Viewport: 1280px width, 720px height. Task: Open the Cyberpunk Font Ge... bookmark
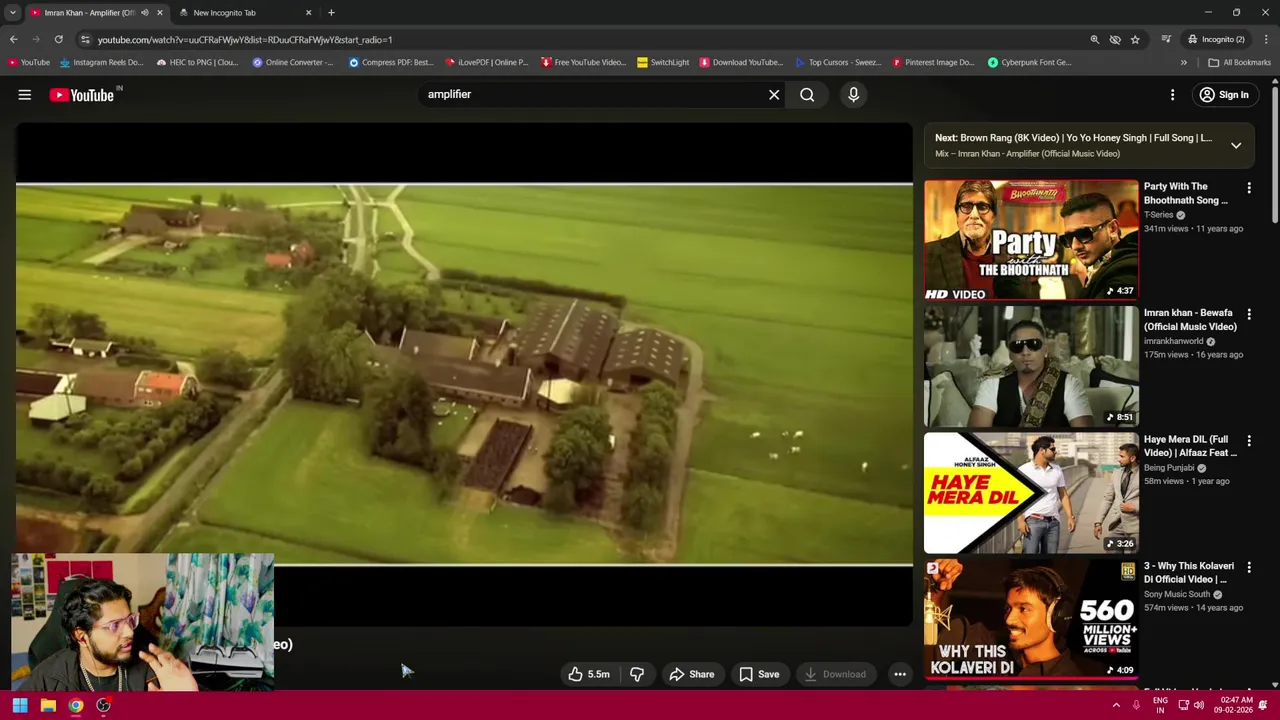point(1030,62)
